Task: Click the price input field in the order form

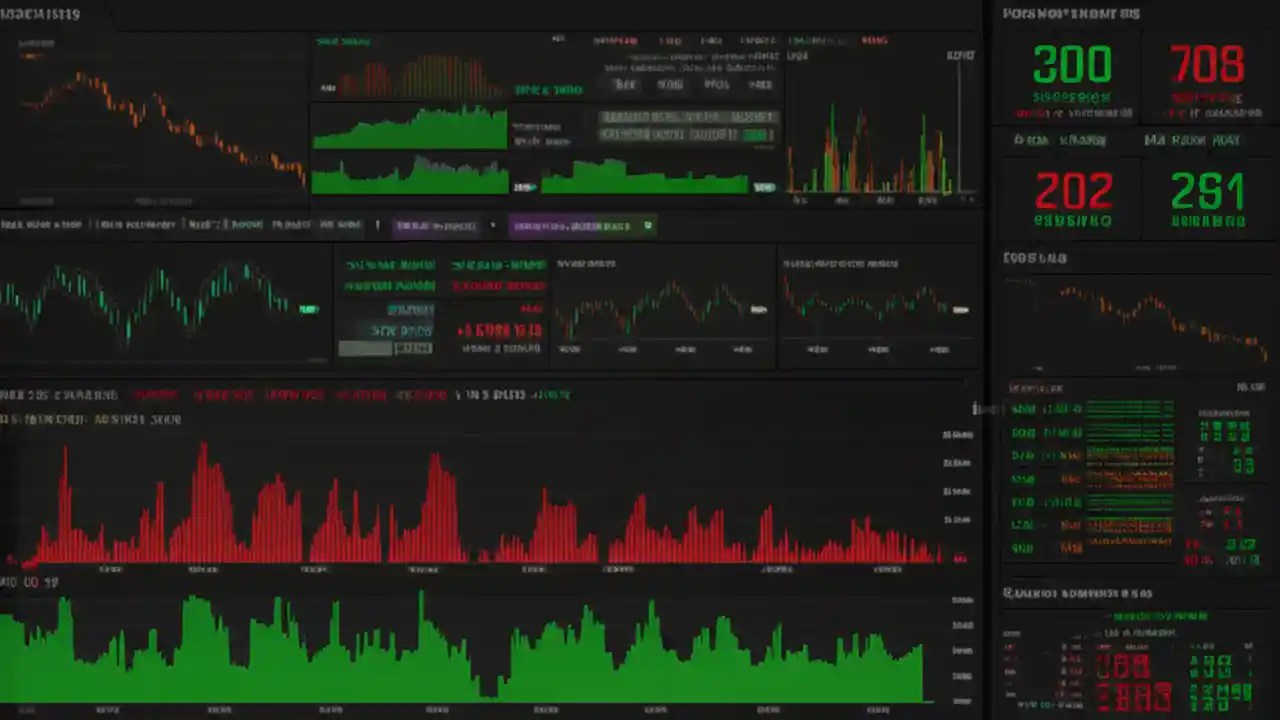Action: click(410, 310)
